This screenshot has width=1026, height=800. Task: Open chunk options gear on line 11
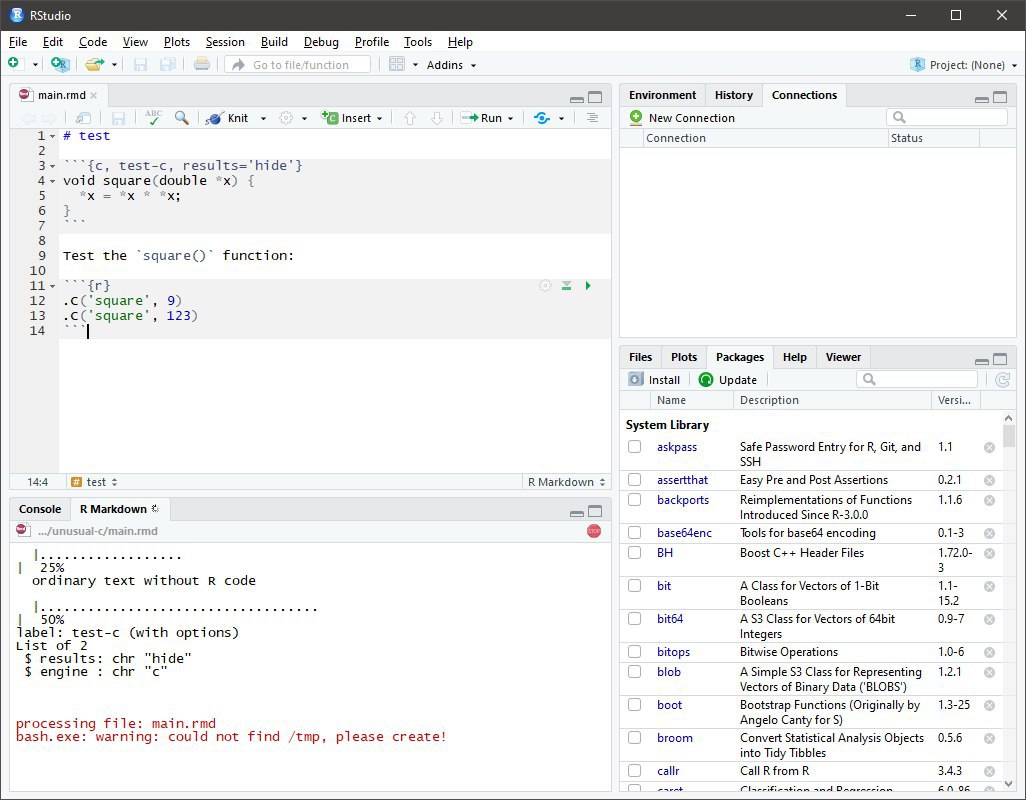click(545, 286)
